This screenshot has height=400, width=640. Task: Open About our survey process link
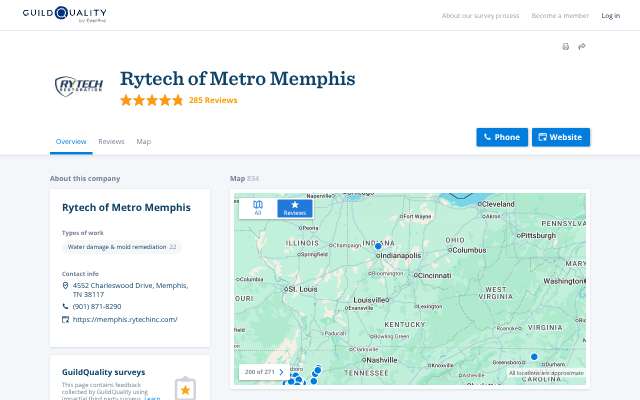480,16
